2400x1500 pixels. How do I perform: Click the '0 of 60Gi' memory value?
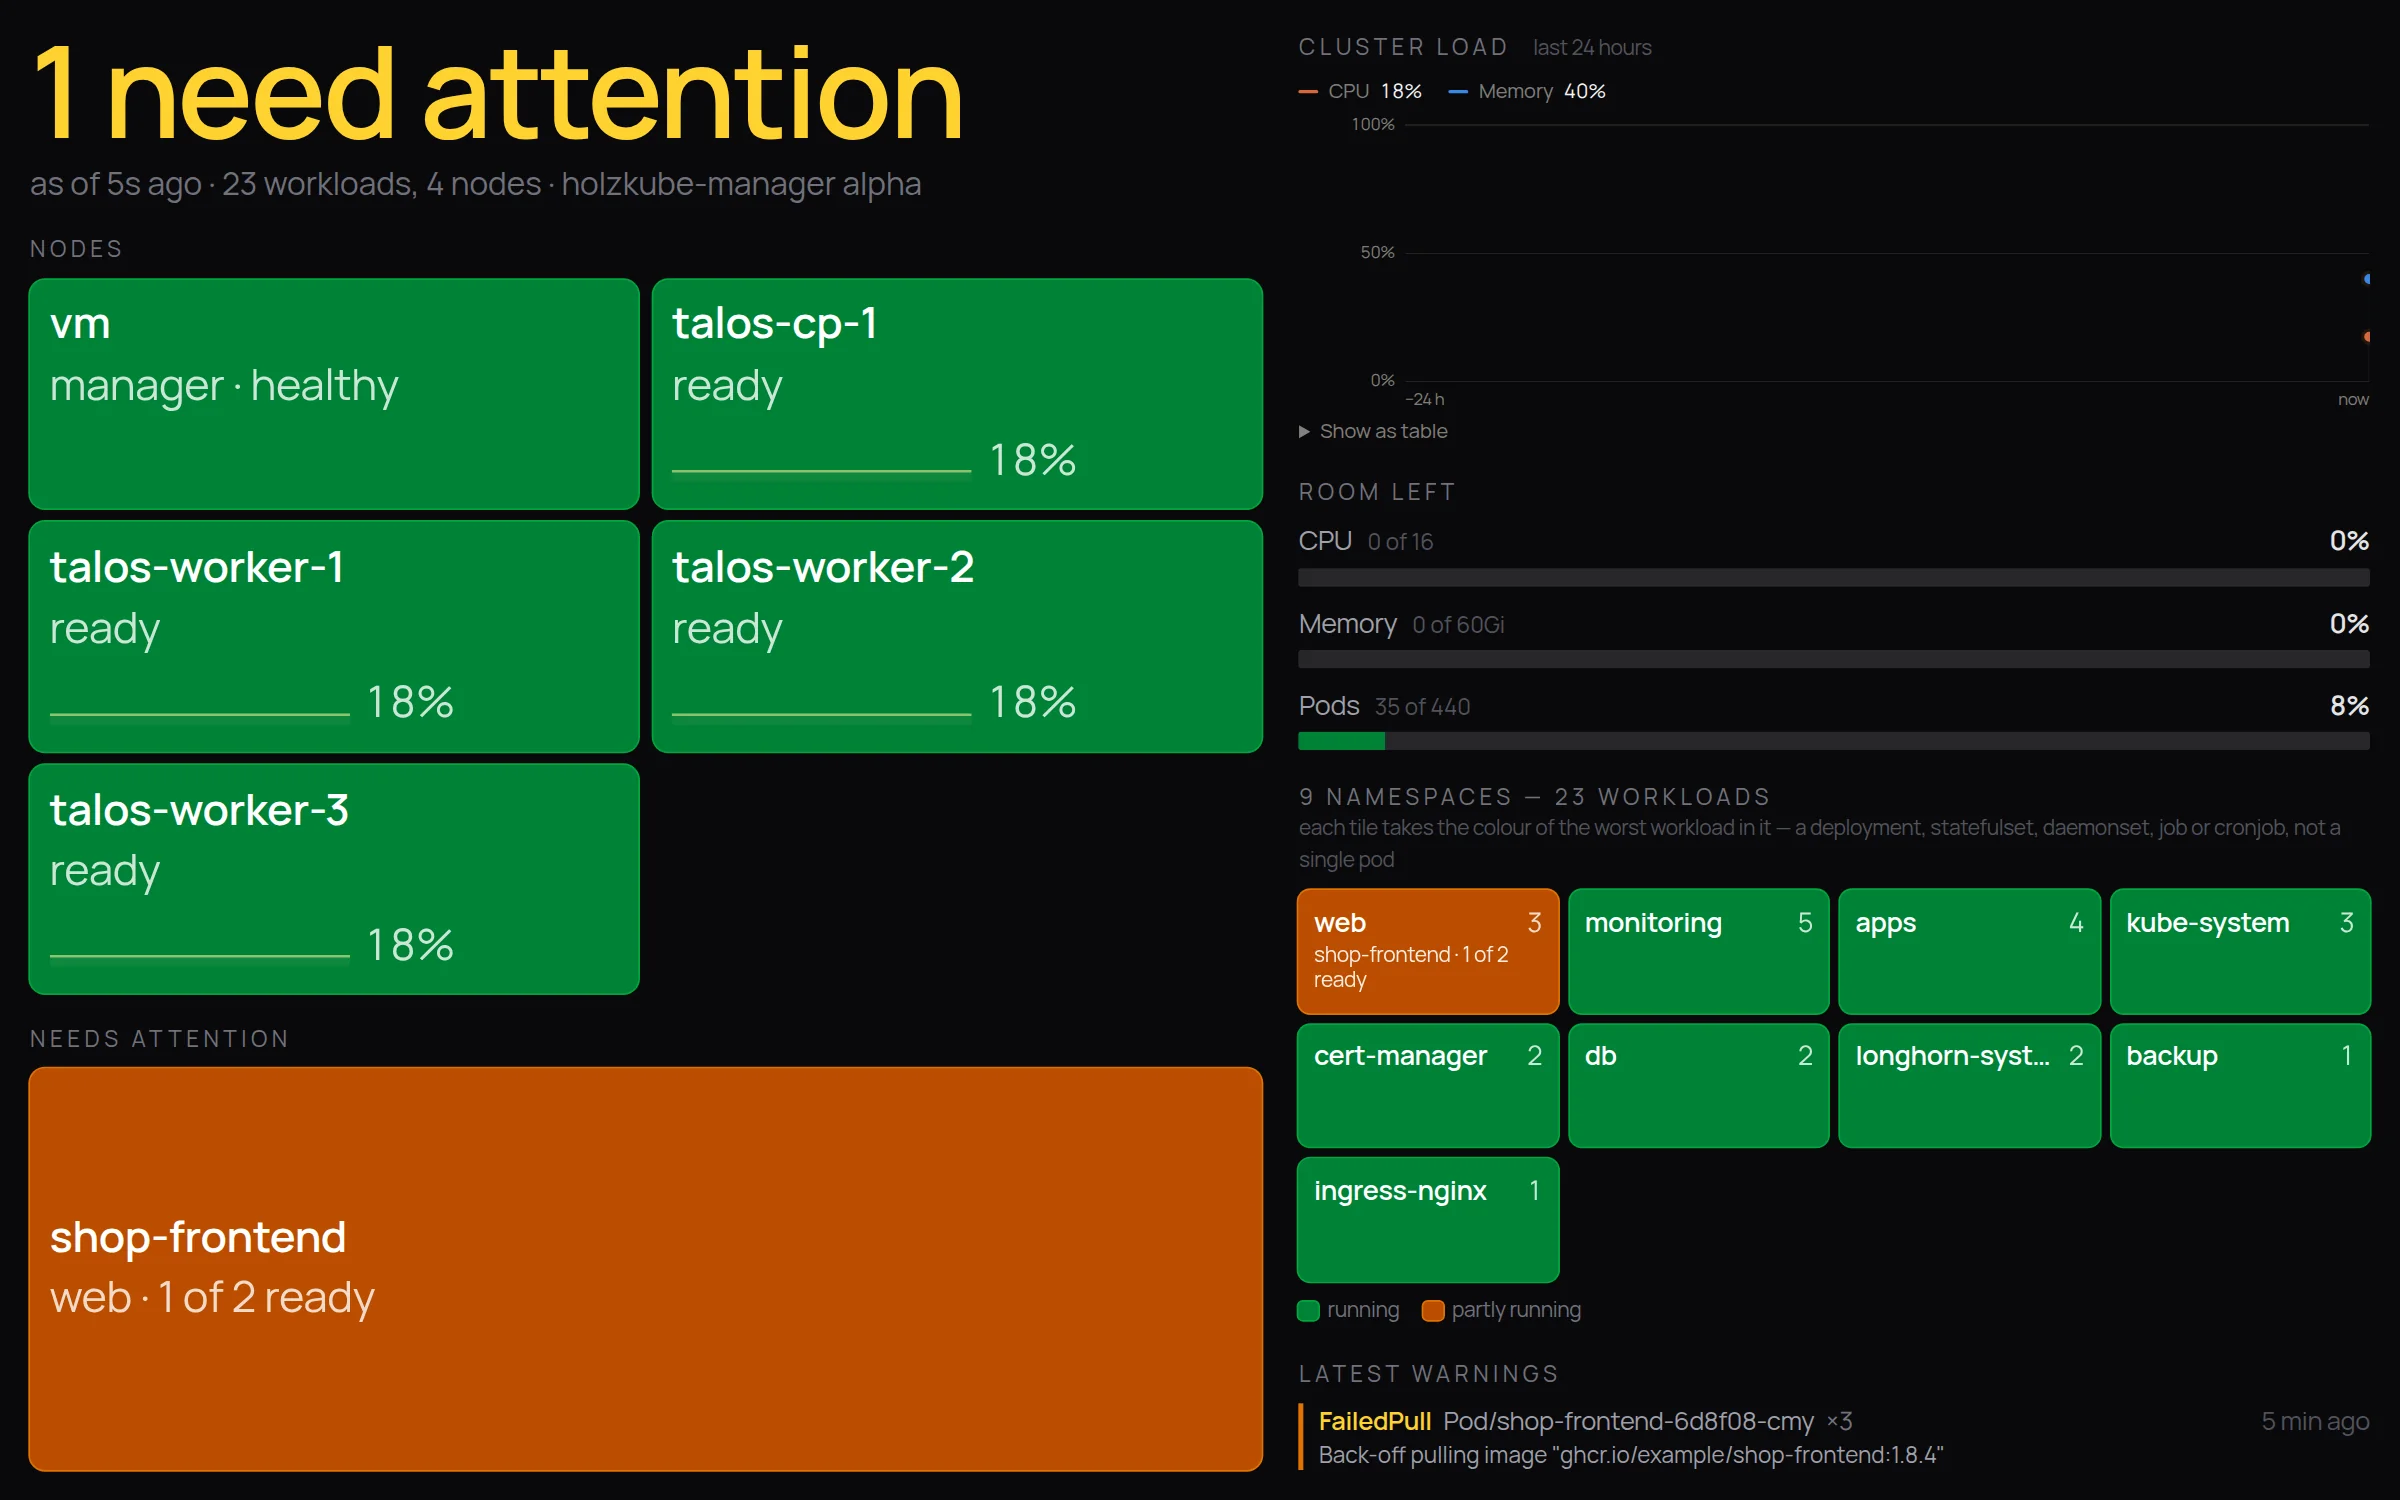click(x=1458, y=624)
